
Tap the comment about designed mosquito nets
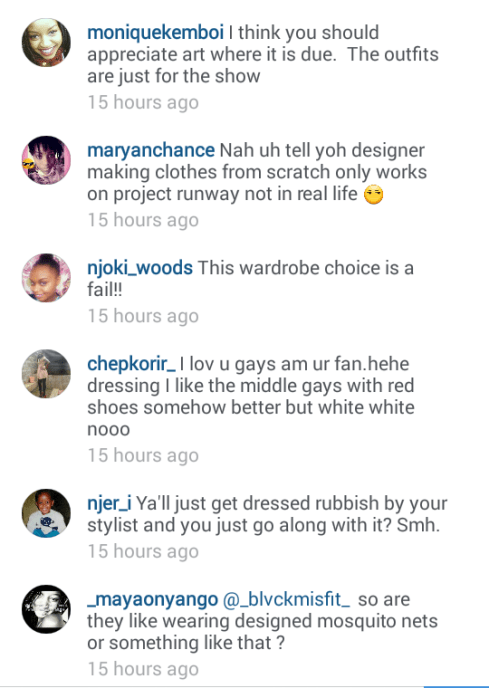262,621
